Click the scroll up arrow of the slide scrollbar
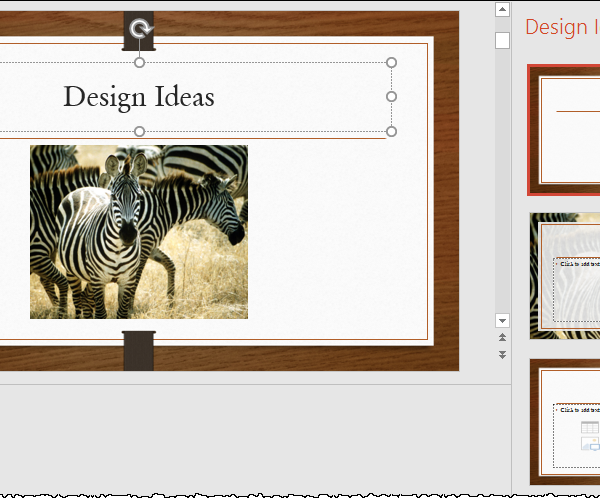The width and height of the screenshot is (600, 502). pos(502,10)
